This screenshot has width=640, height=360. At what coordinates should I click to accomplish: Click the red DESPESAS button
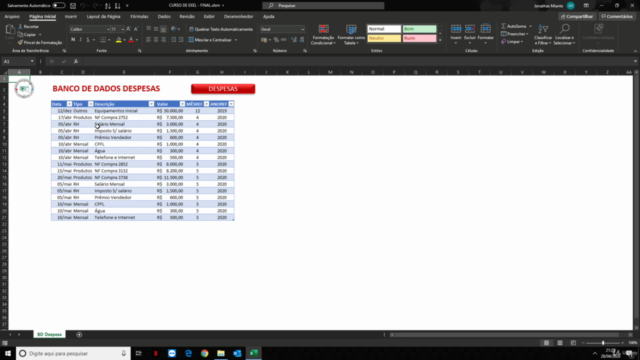point(223,89)
